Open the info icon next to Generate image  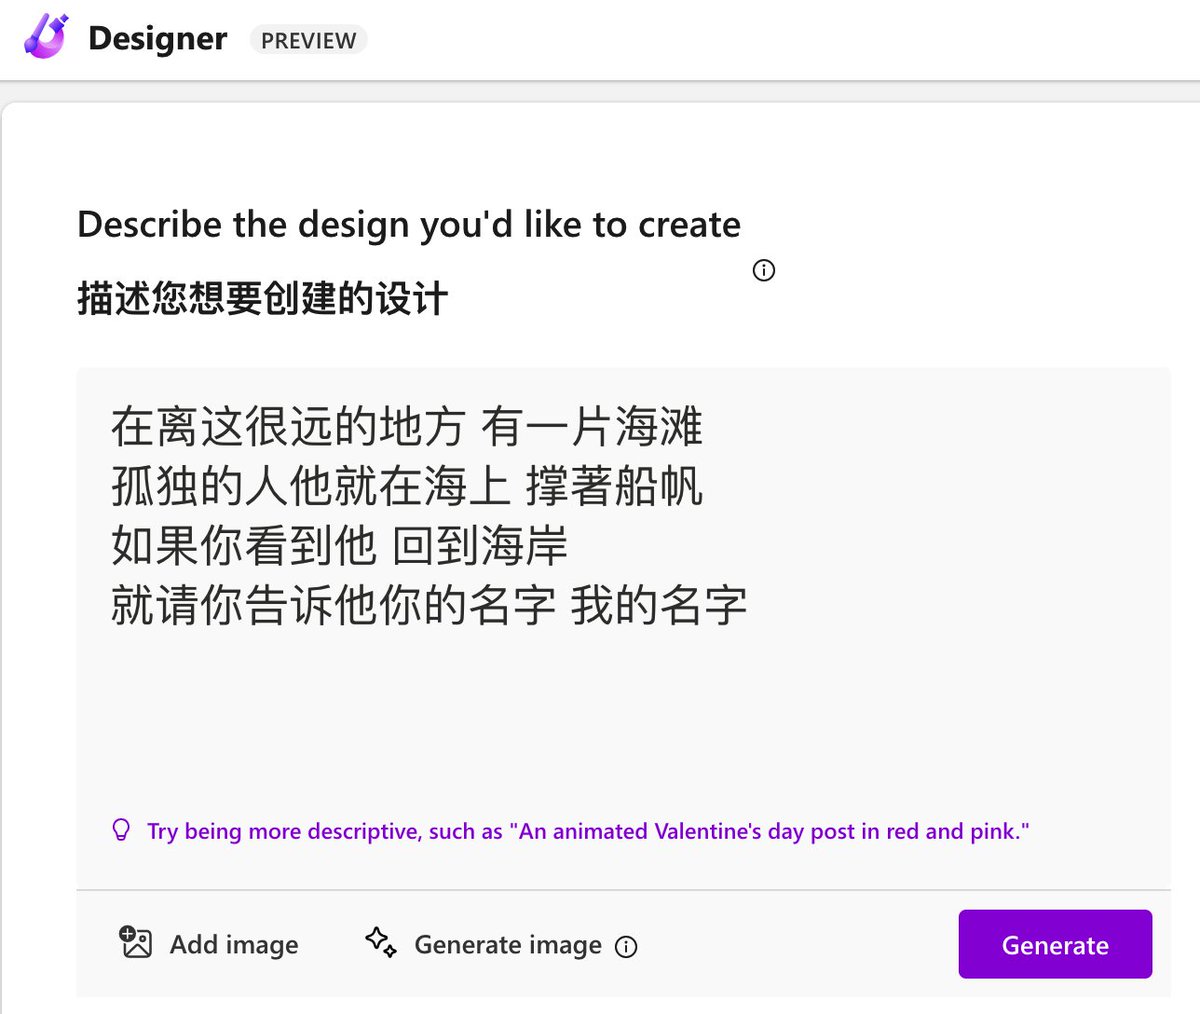626,946
